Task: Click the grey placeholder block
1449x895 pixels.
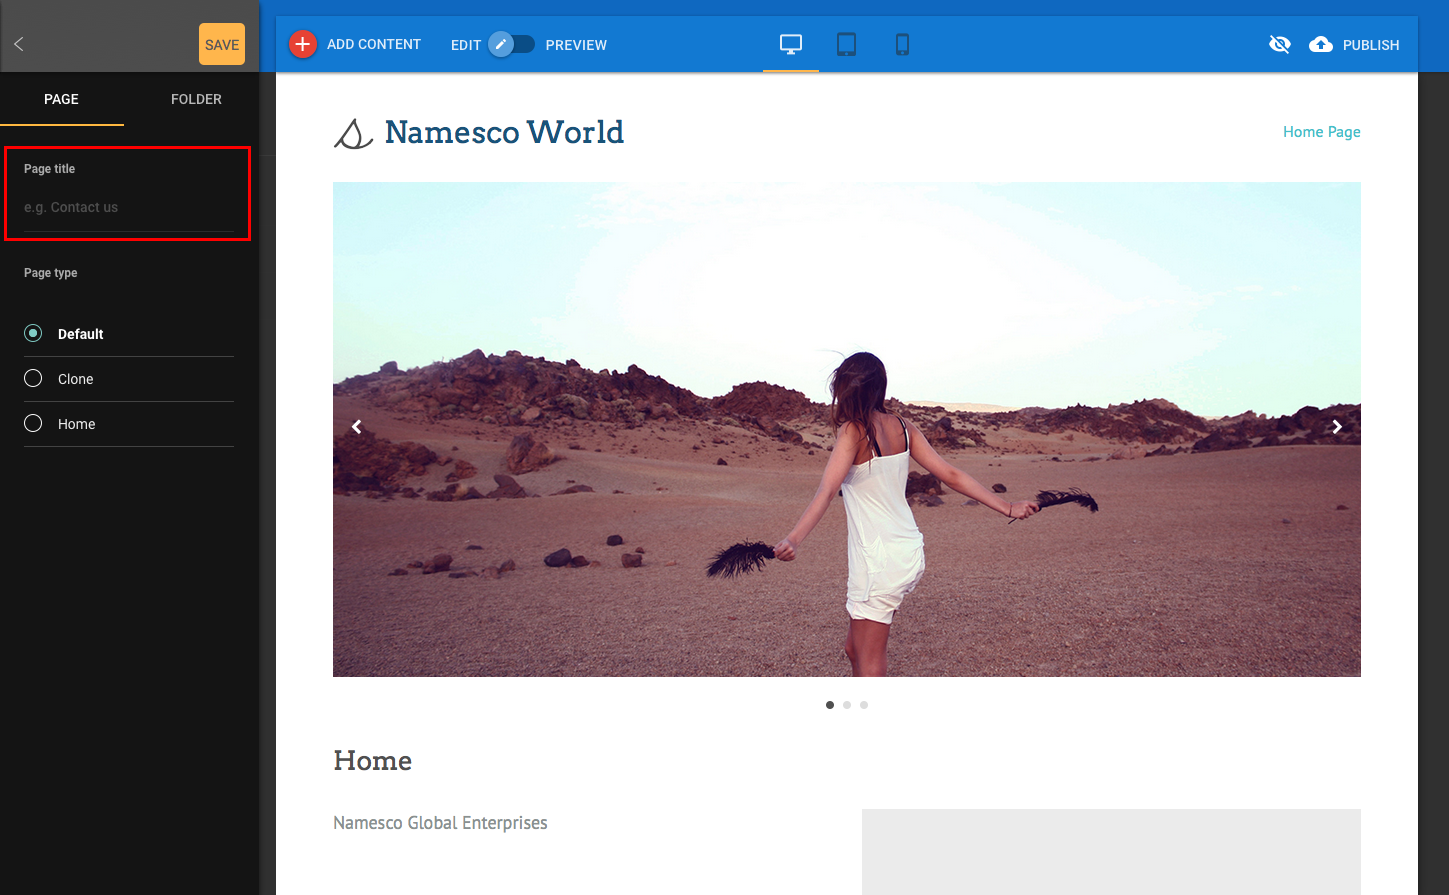Action: 1111,852
